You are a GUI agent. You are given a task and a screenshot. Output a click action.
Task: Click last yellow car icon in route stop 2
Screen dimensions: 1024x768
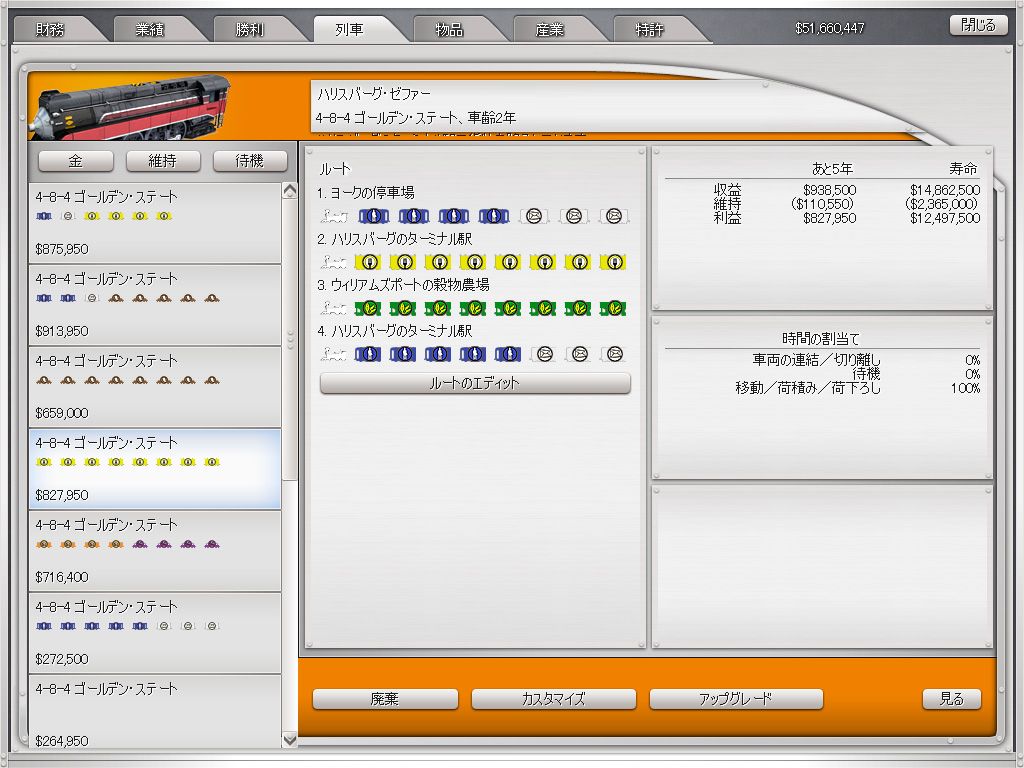pyautogui.click(x=613, y=262)
